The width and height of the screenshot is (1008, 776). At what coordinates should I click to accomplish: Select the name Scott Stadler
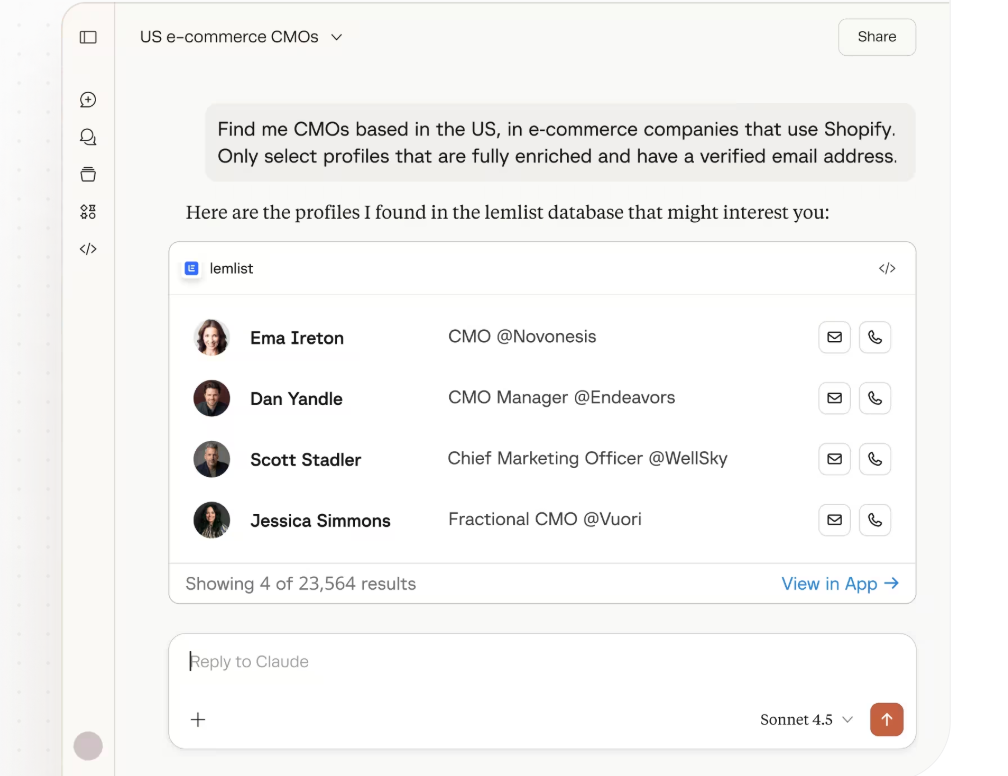click(x=305, y=460)
